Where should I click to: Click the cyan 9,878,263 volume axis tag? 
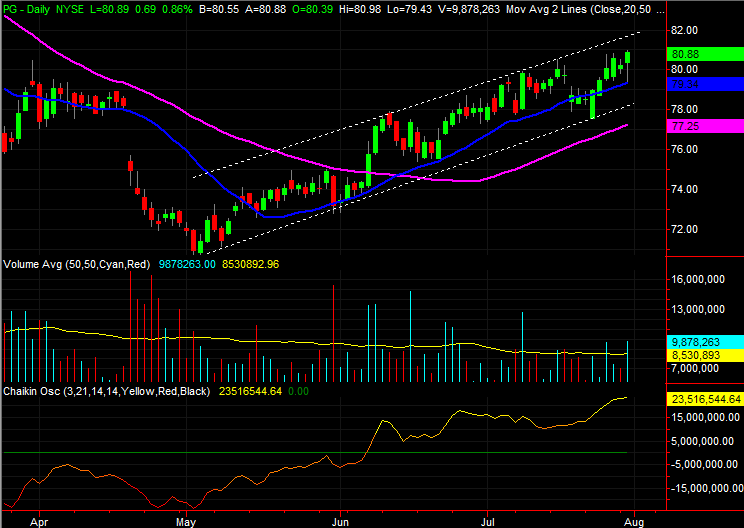(x=705, y=342)
